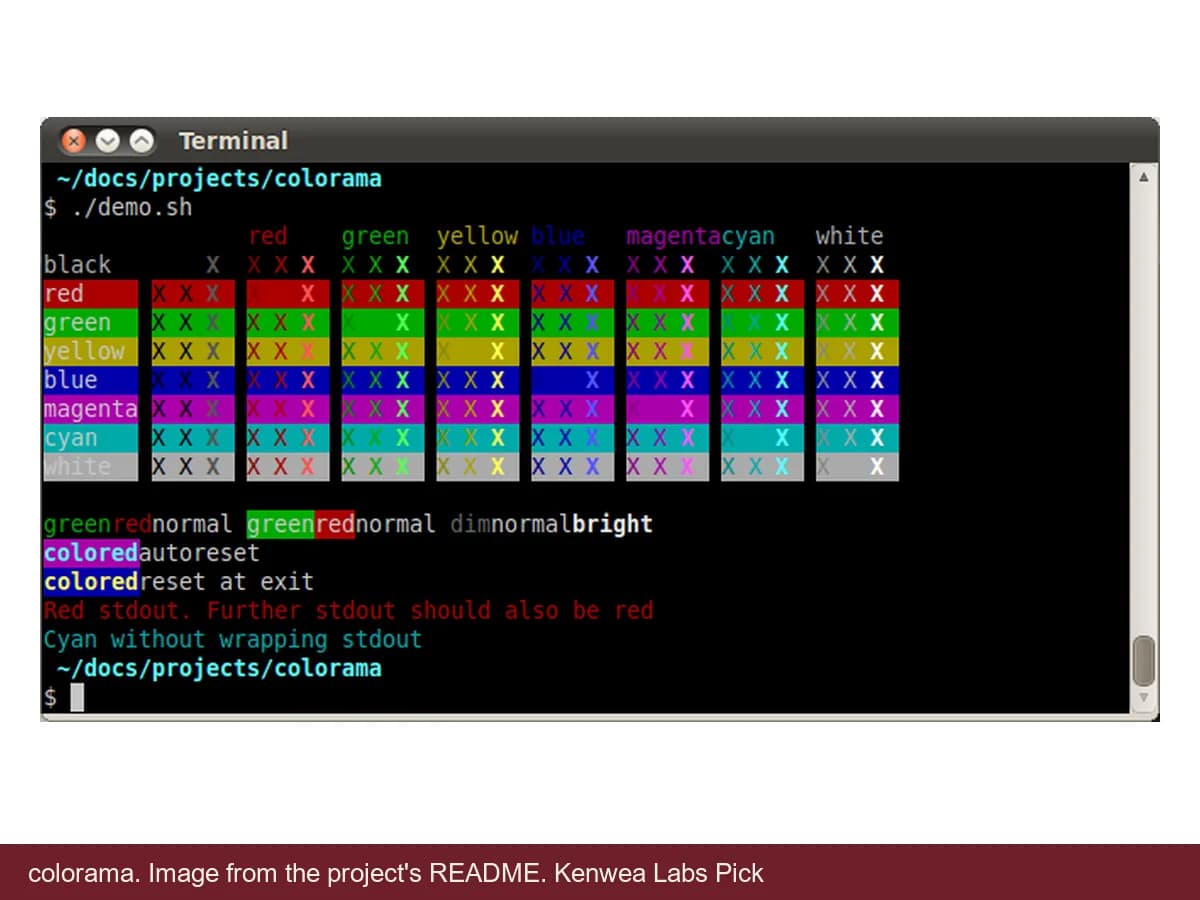Viewport: 1200px width, 900px height.
Task: Minimize the Terminal window with down-arrow button
Action: (108, 141)
